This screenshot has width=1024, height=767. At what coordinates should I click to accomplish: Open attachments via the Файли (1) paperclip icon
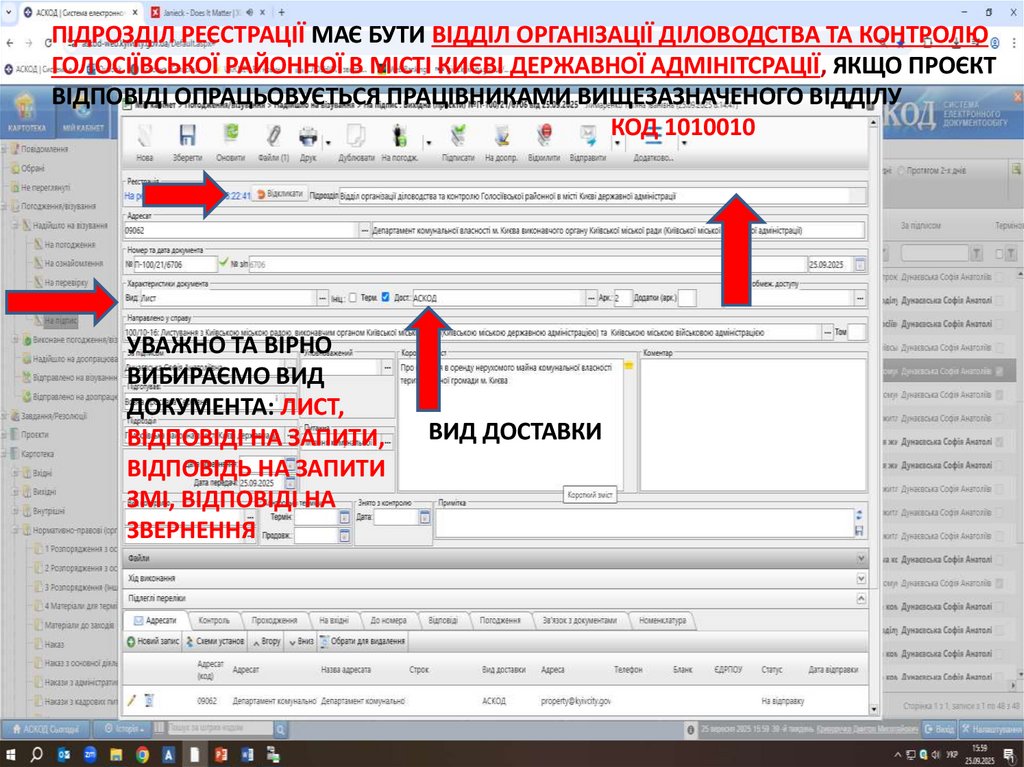[x=273, y=136]
